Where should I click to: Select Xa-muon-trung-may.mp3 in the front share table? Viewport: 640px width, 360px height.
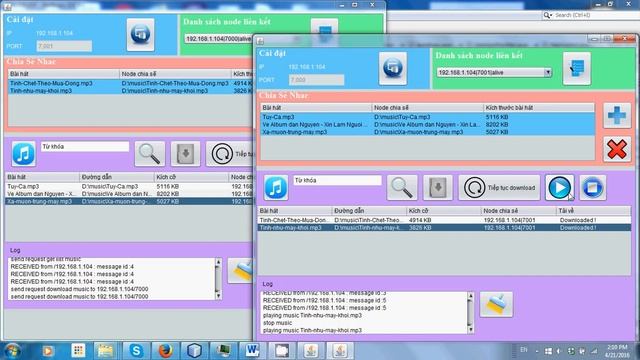[427, 132]
